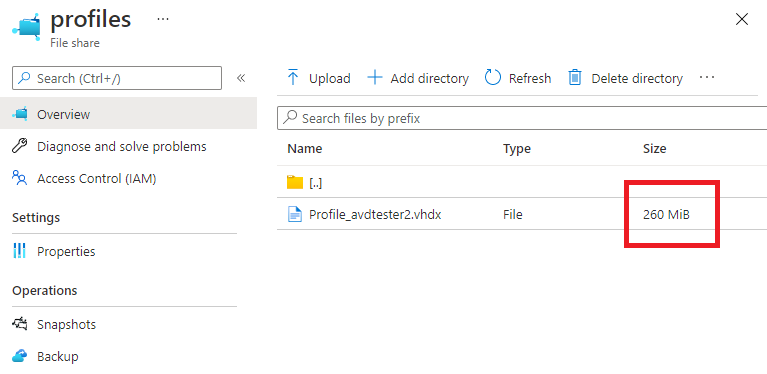This screenshot has height=374, width=767.
Task: Click the Properties bars icon
Action: 20,251
